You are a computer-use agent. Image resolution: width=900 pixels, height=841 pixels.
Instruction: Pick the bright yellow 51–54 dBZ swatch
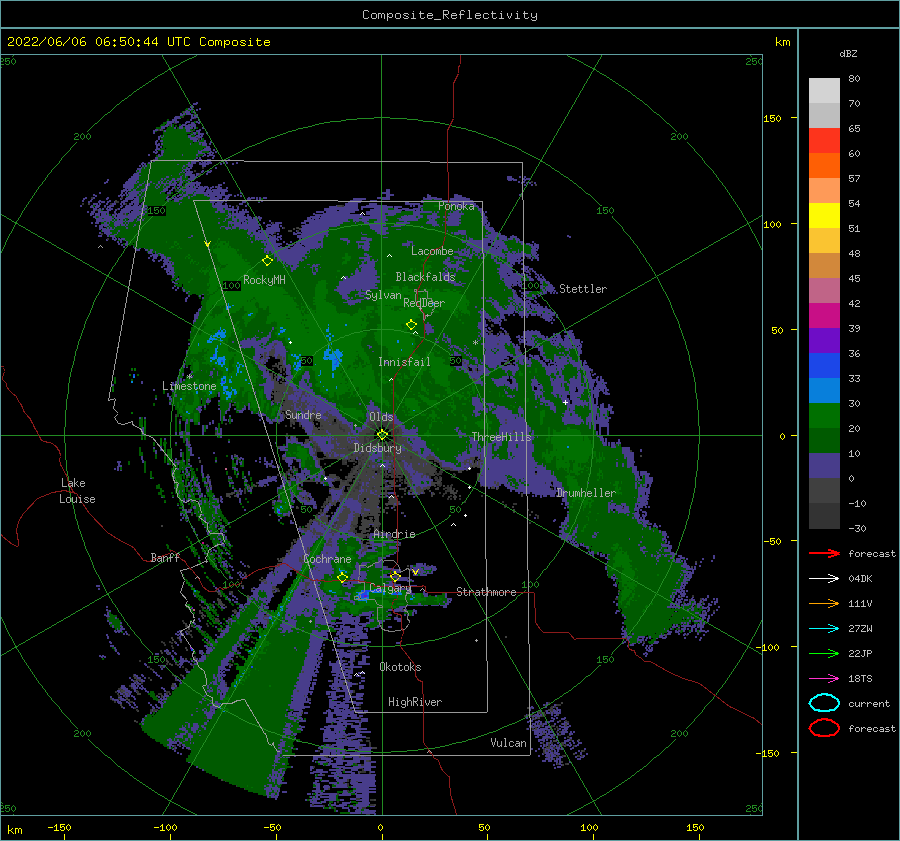click(x=824, y=216)
